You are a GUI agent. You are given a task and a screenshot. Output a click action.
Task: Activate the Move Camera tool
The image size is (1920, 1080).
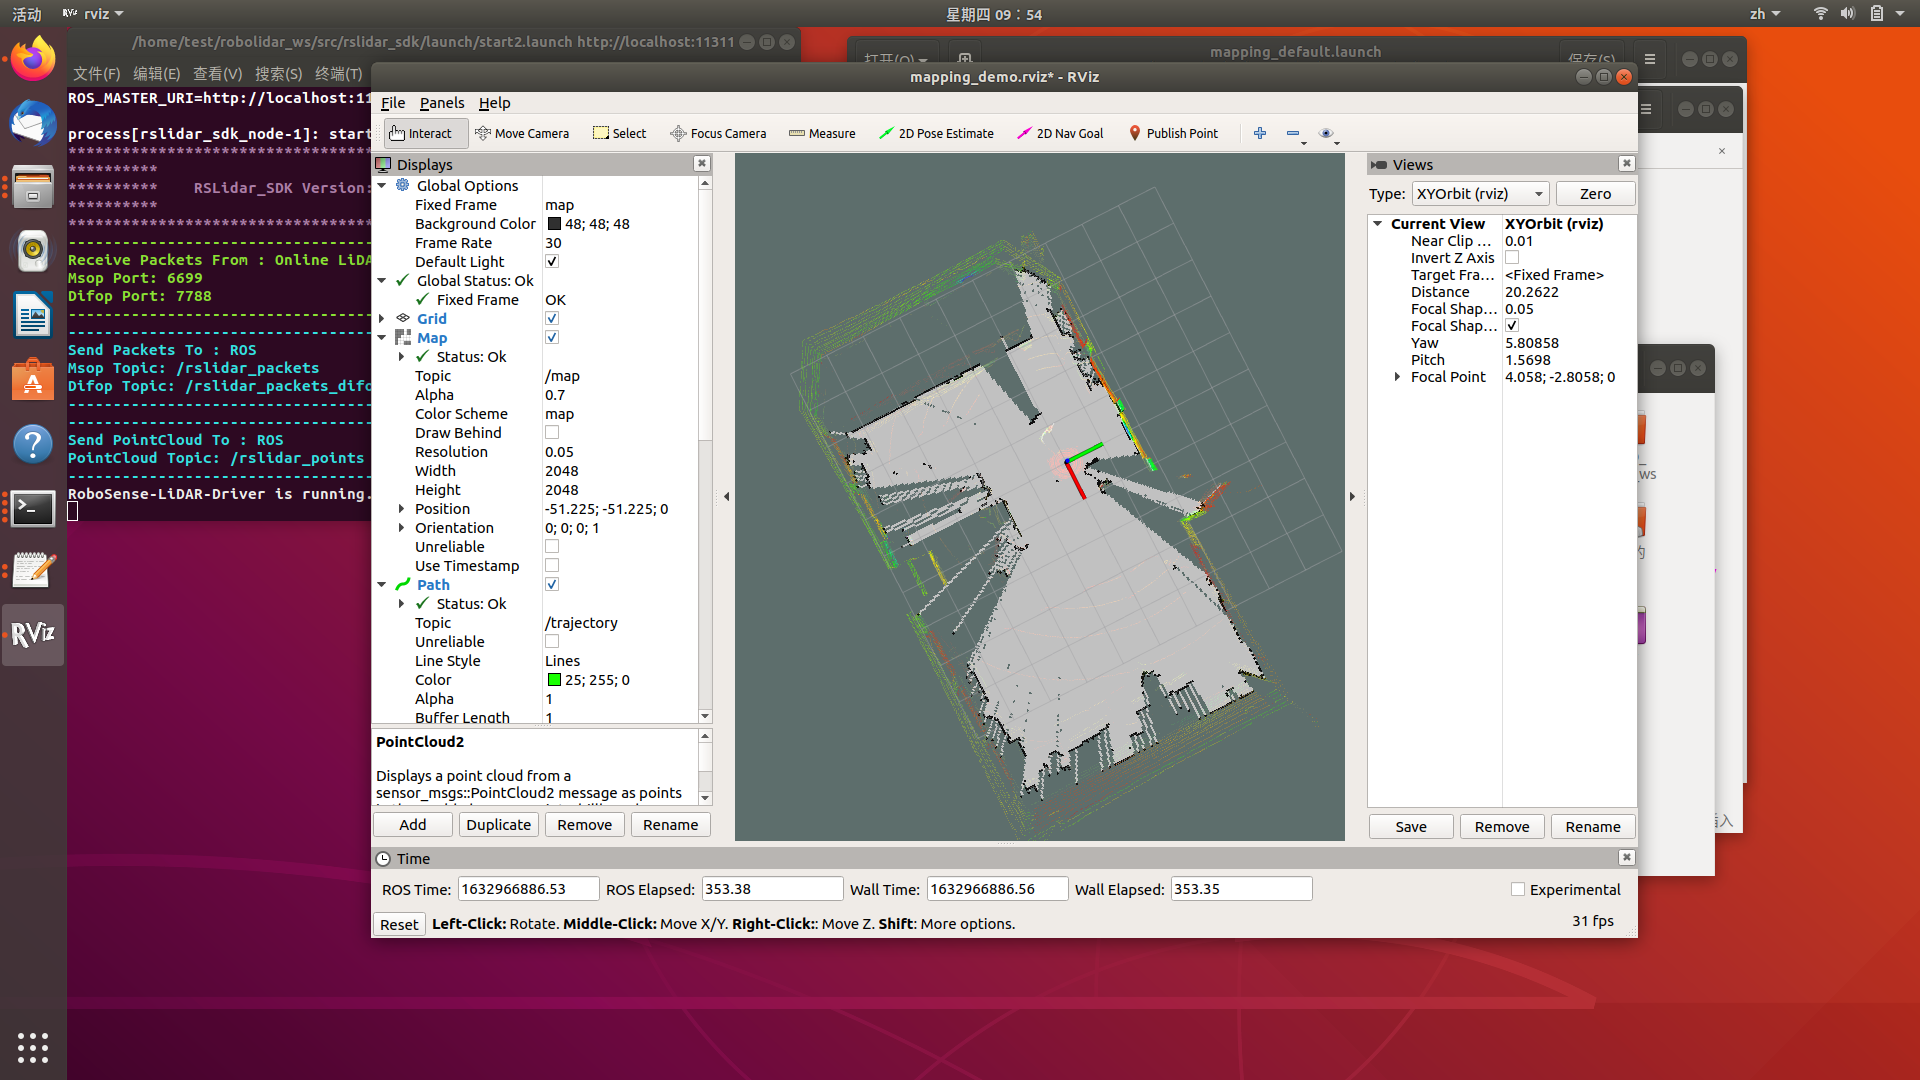coord(522,133)
